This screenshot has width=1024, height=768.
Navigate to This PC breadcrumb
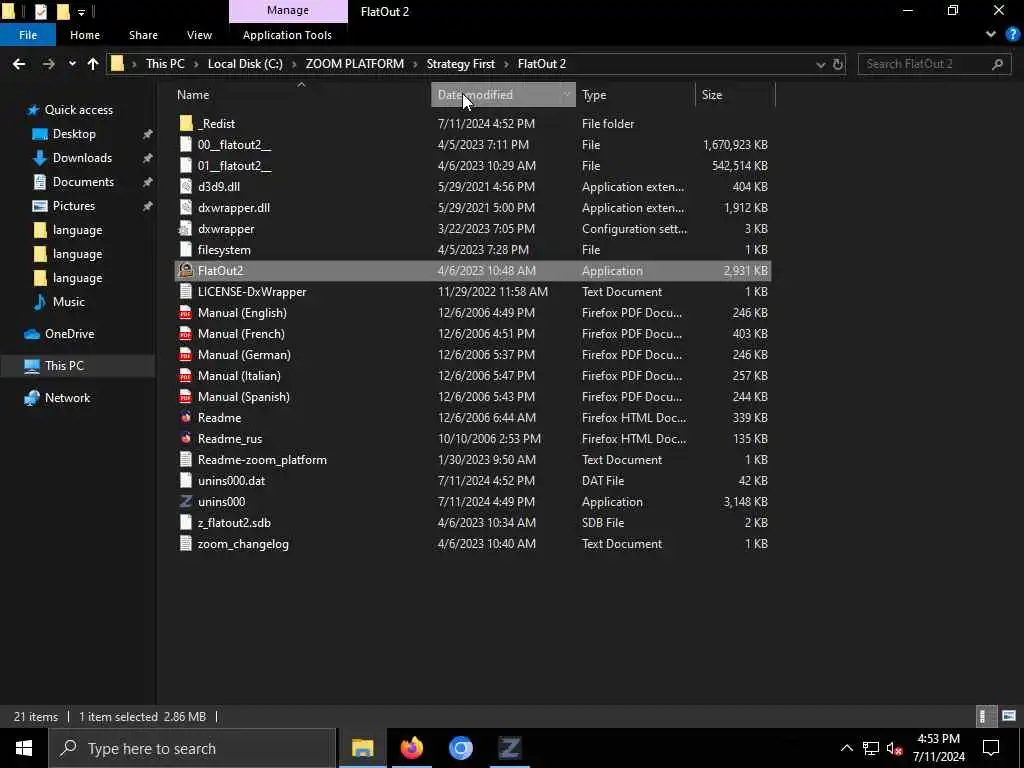[x=165, y=64]
